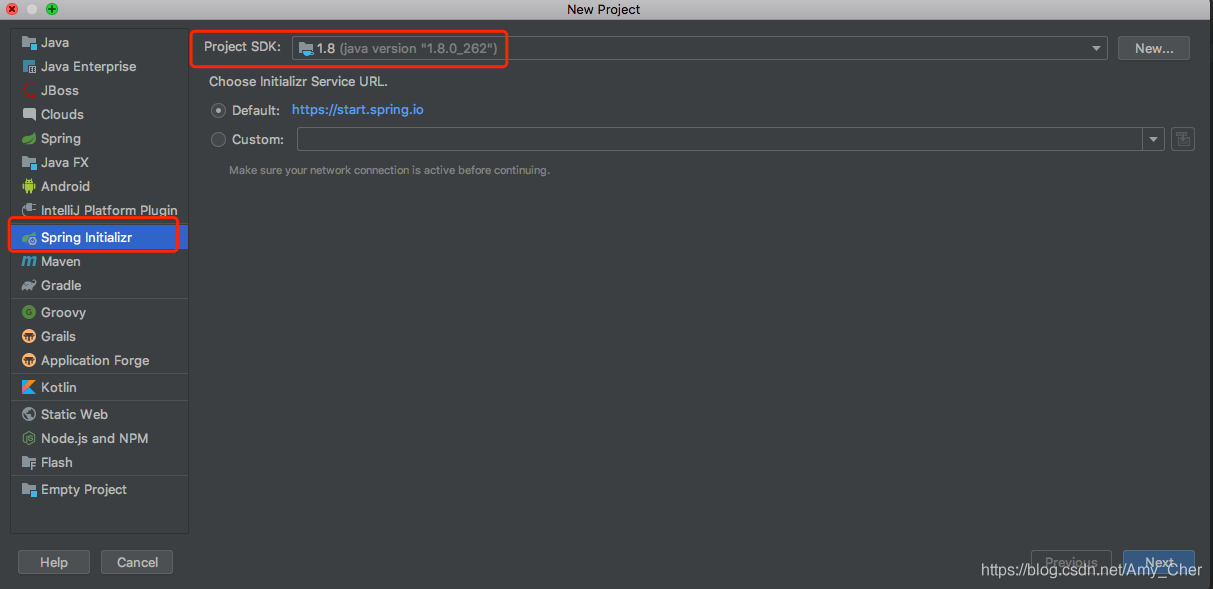Click the Next button
Screen dimensions: 1213x589
(1159, 563)
